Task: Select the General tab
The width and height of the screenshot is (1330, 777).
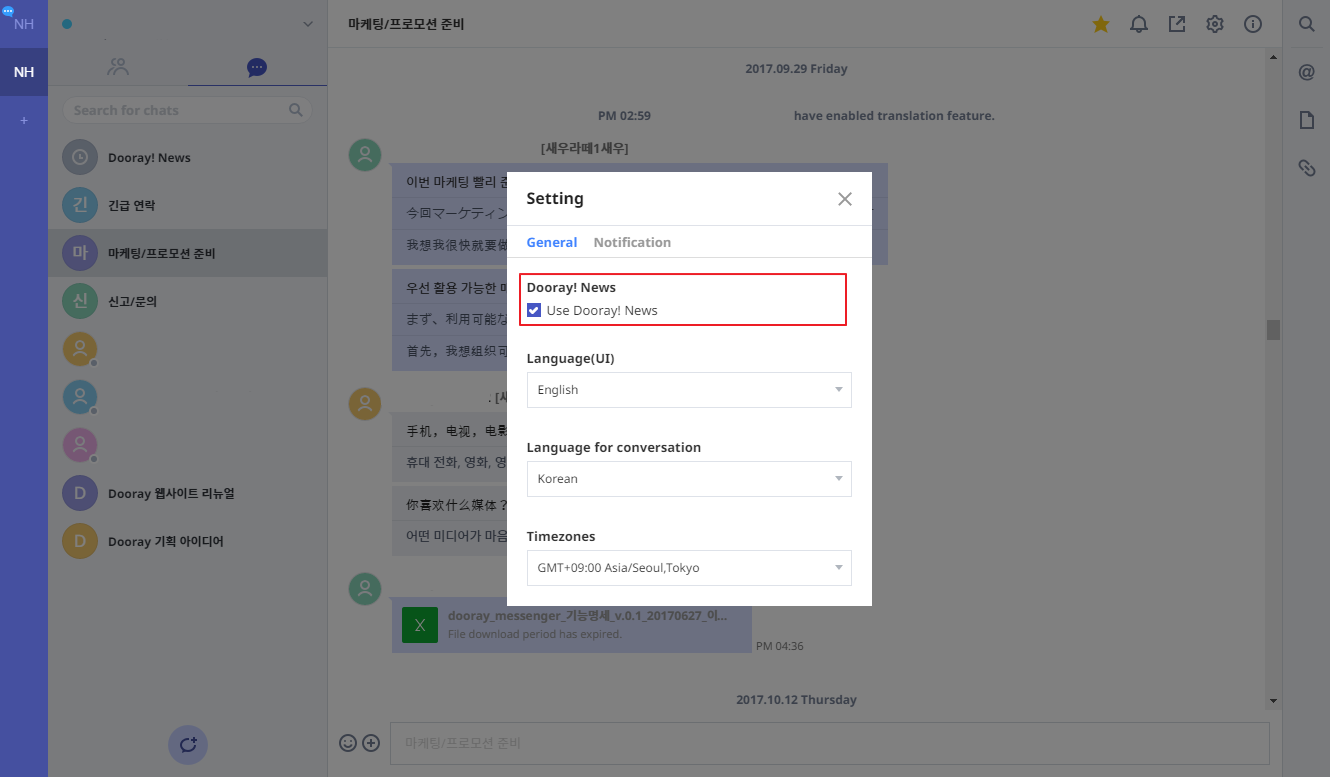Action: 552,242
